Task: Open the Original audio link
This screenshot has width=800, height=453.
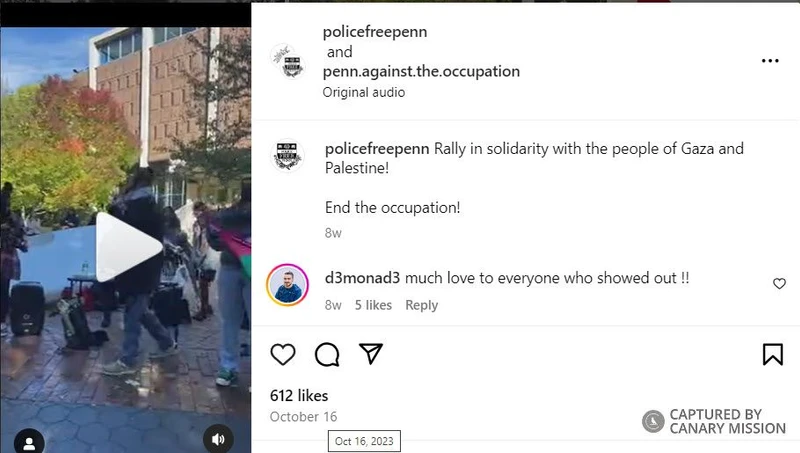Action: point(363,92)
